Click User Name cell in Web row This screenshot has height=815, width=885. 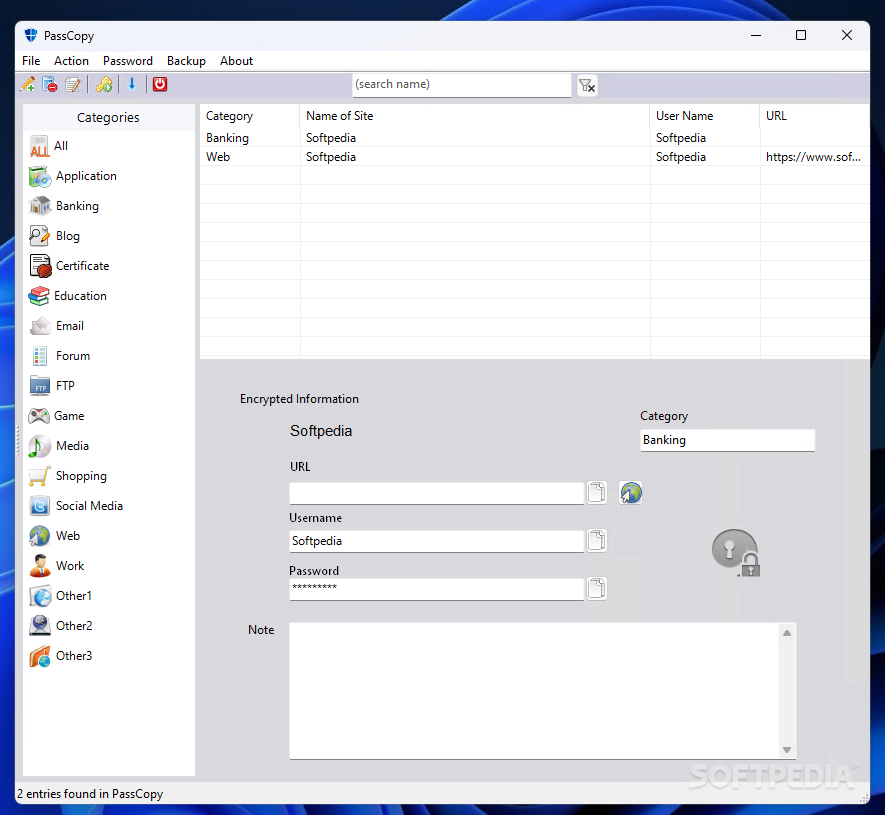tap(705, 157)
